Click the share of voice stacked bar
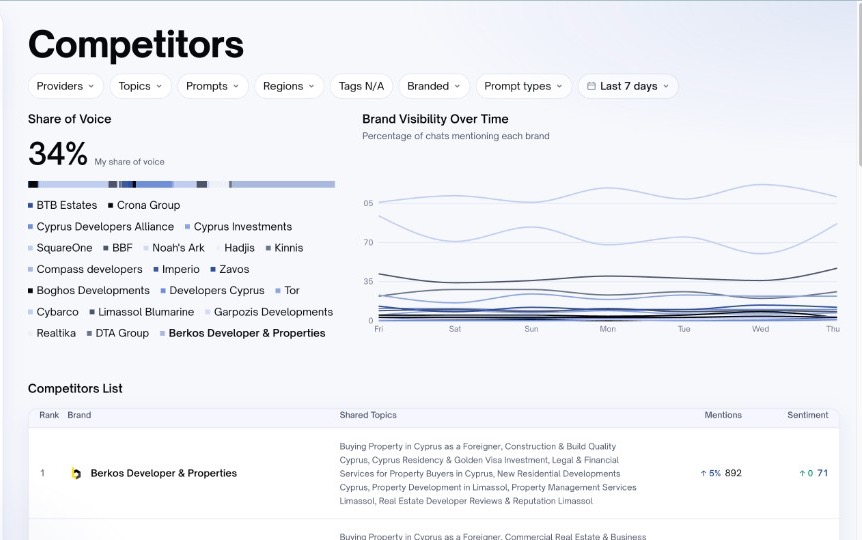Viewport: 862px width, 540px height. 181,184
